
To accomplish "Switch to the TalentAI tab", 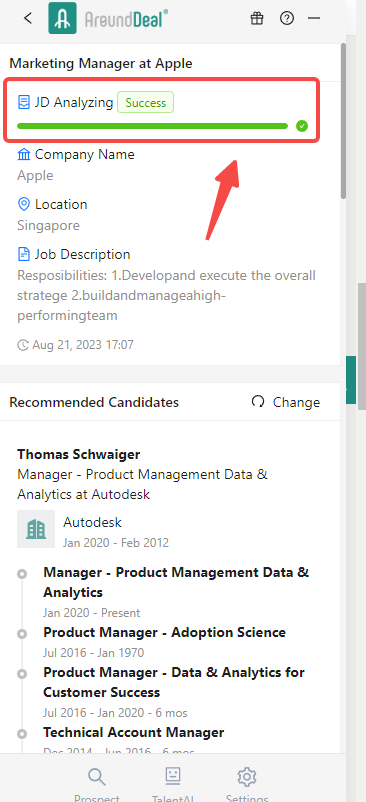I will coord(172,785).
